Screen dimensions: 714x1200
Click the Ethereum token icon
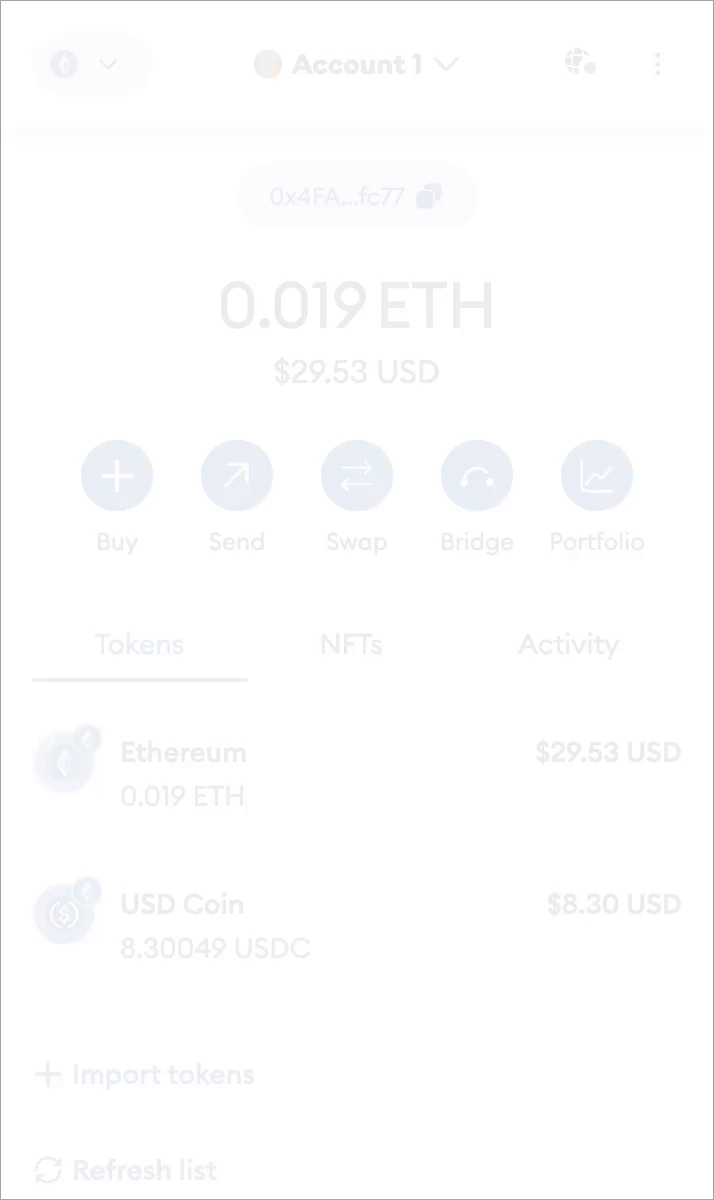[x=64, y=762]
